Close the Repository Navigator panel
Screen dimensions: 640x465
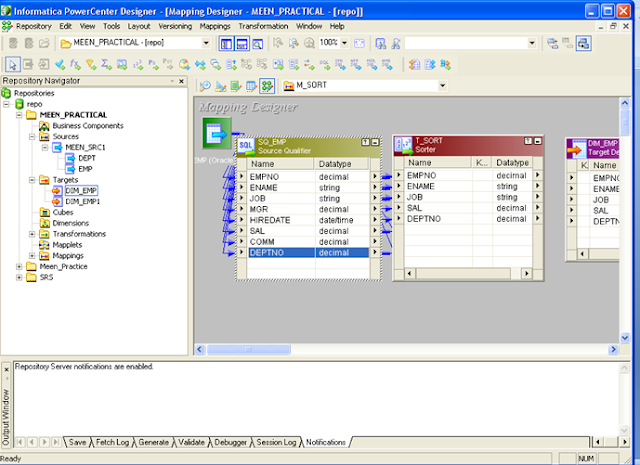point(182,81)
